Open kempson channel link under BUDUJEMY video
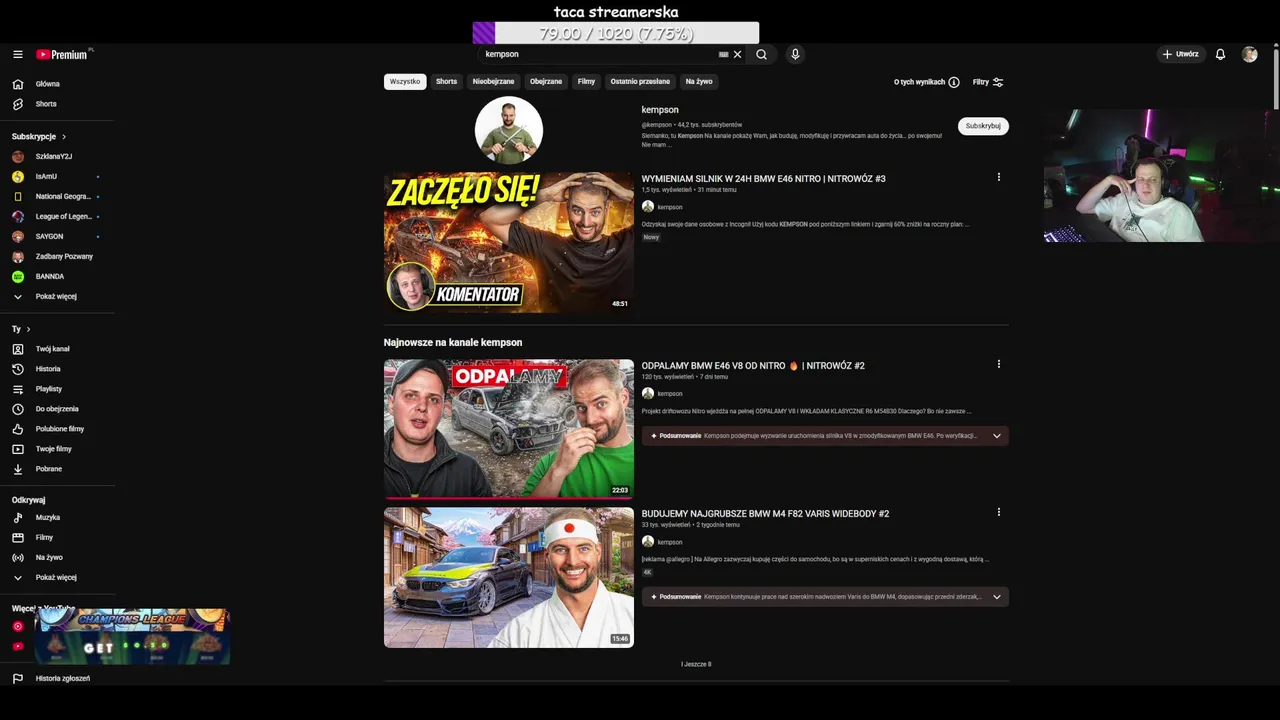Screen dimensions: 1280x720 669,542
